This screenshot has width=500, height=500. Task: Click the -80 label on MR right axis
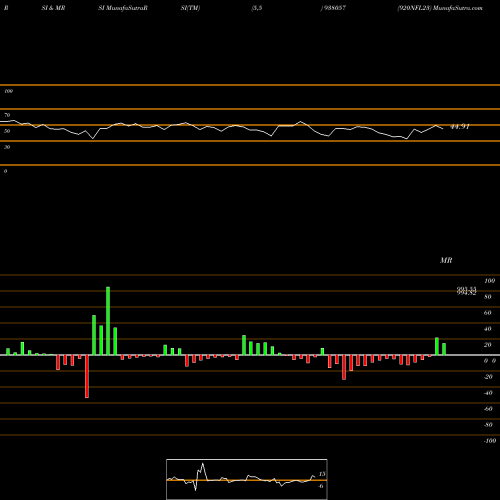(x=488, y=425)
